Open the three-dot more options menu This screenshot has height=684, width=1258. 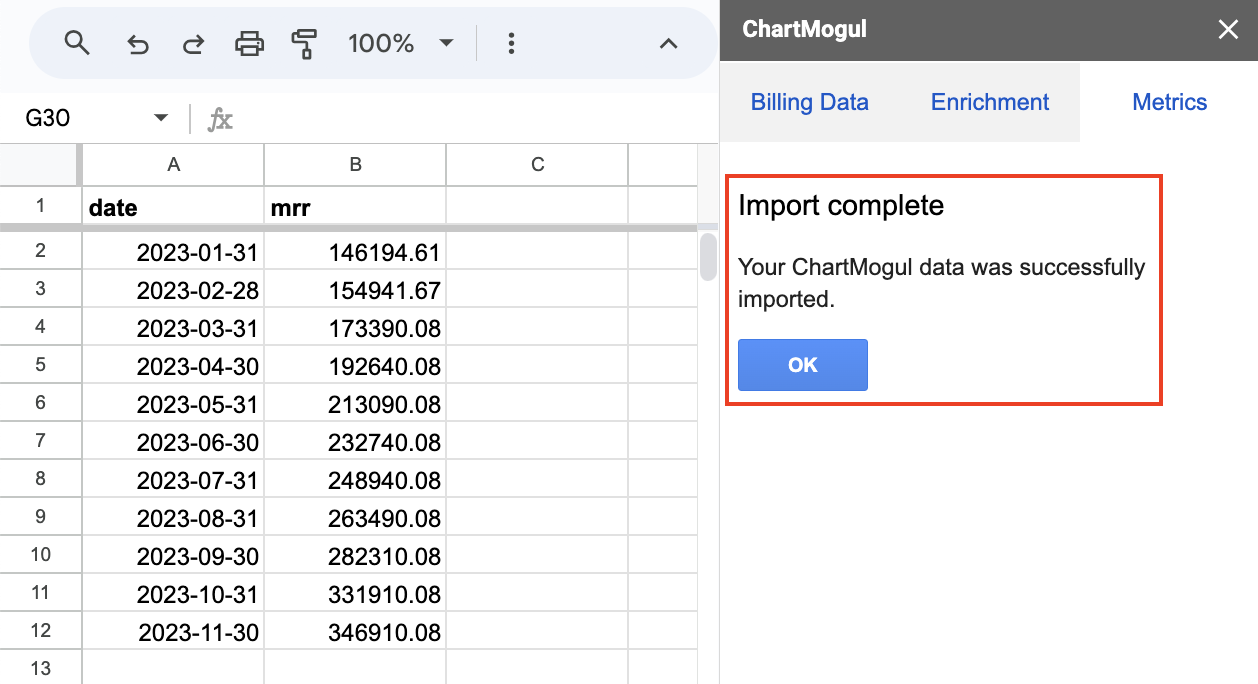(x=511, y=43)
